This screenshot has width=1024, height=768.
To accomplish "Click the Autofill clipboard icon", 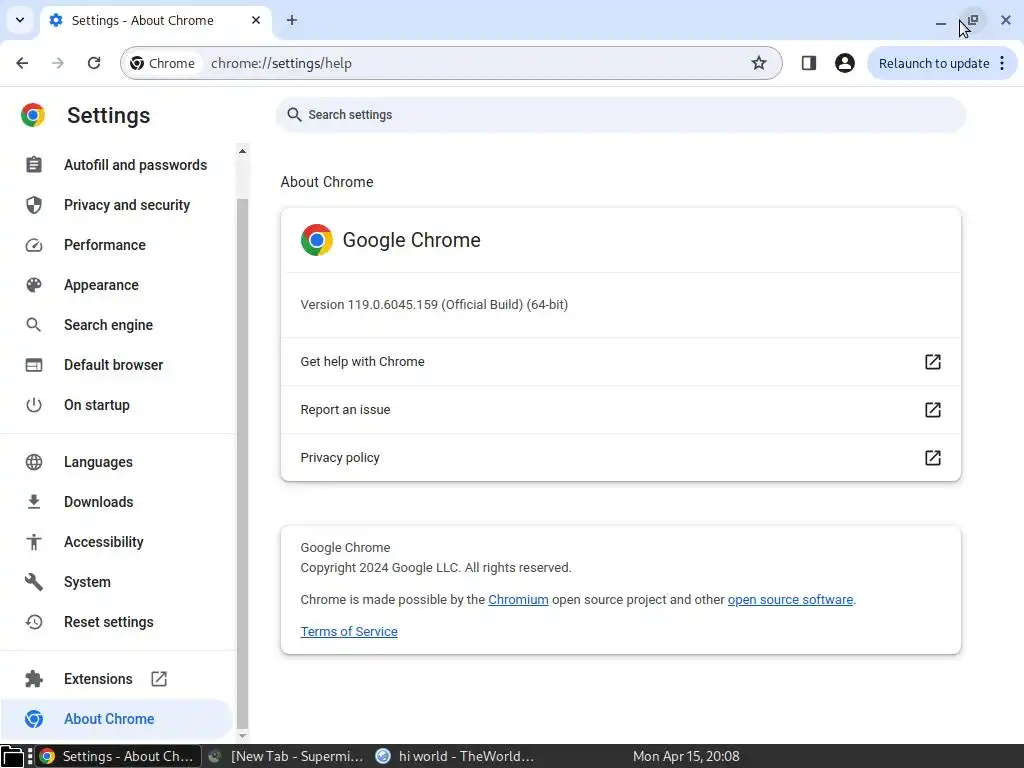I will [34, 165].
